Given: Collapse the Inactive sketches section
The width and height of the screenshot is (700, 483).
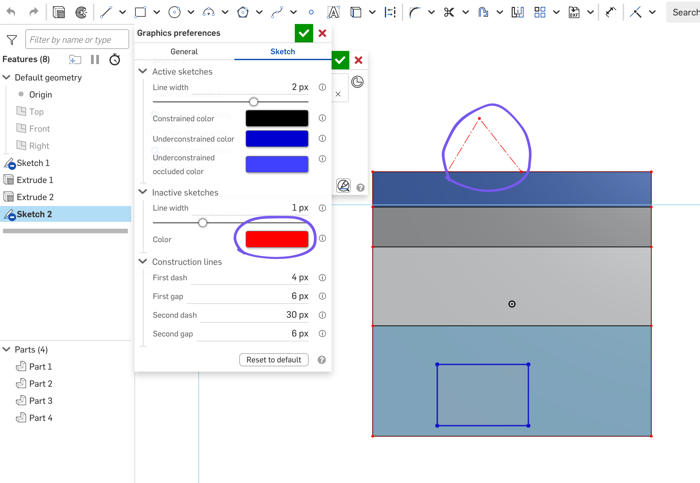Looking at the screenshot, I should (142, 192).
